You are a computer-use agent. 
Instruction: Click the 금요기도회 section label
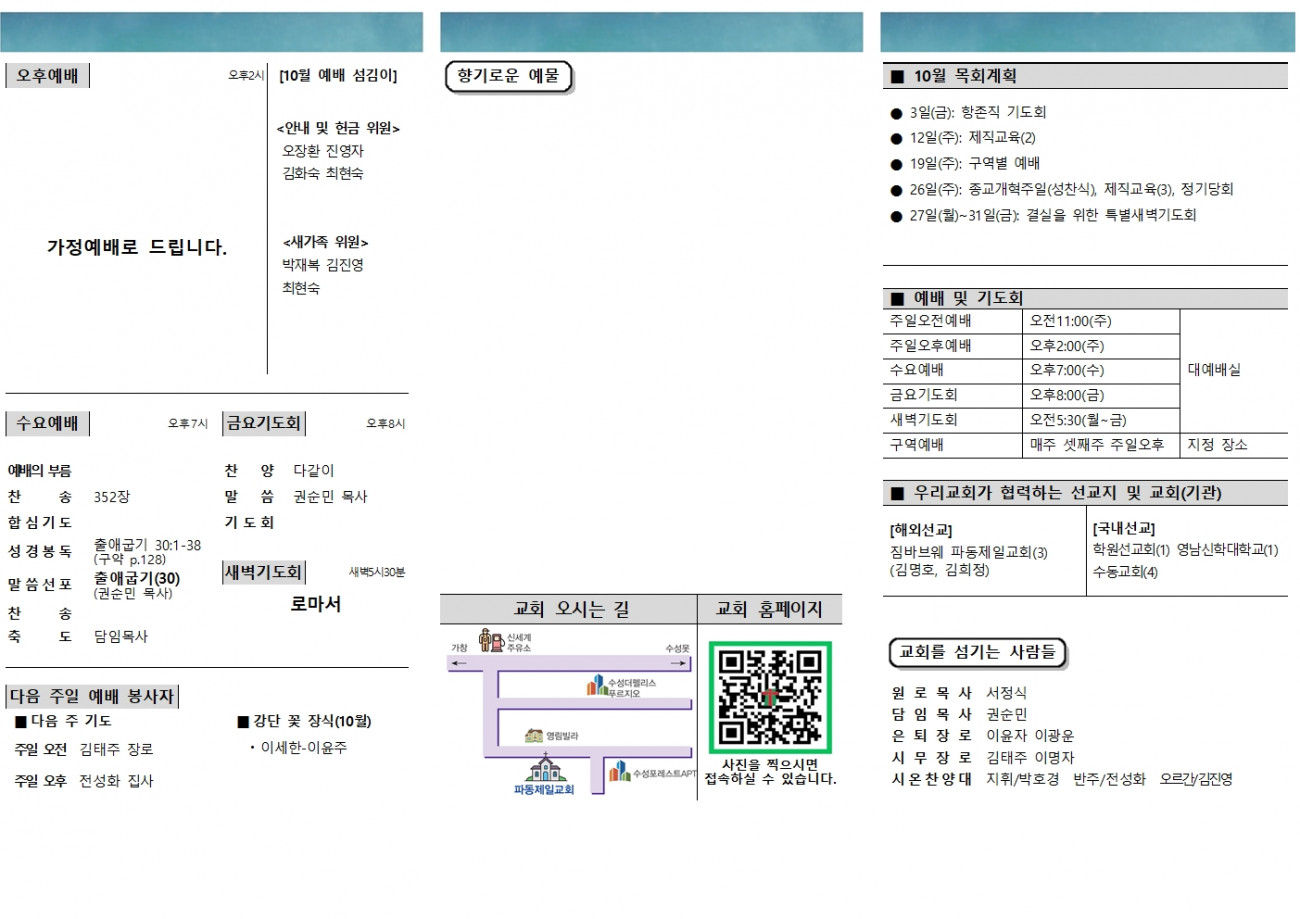pos(264,423)
